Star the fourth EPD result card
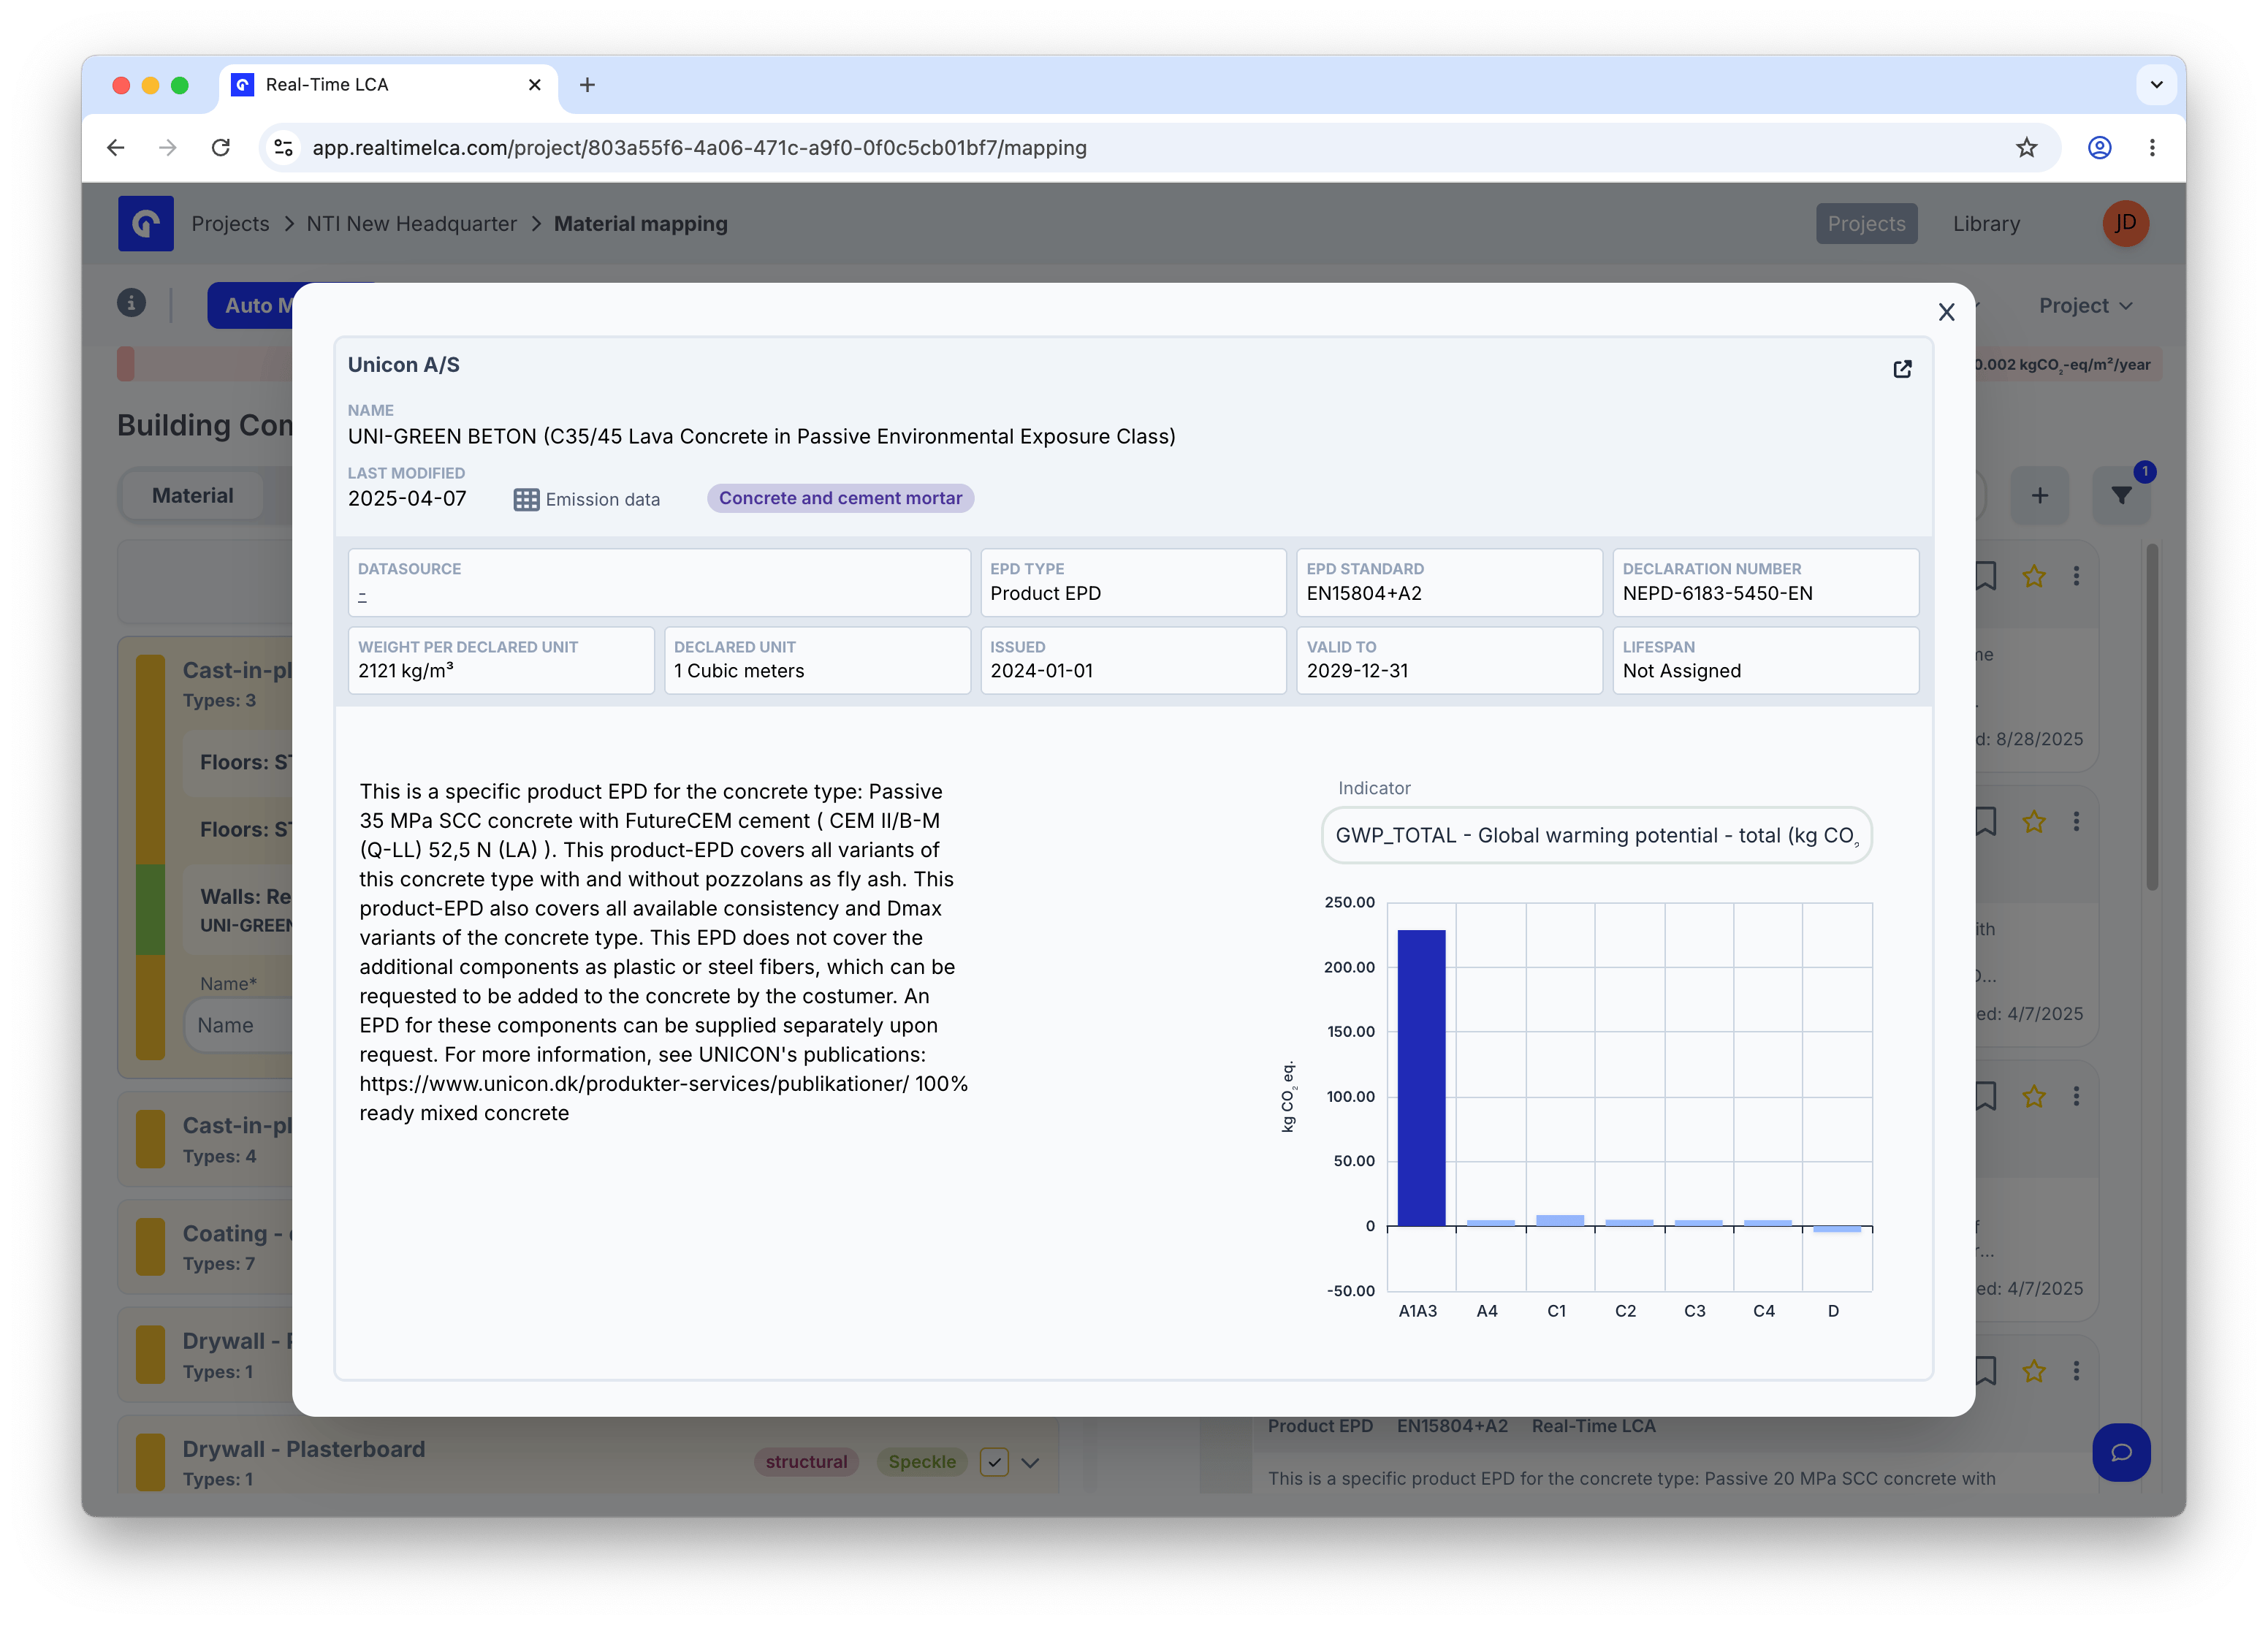 click(2033, 1371)
